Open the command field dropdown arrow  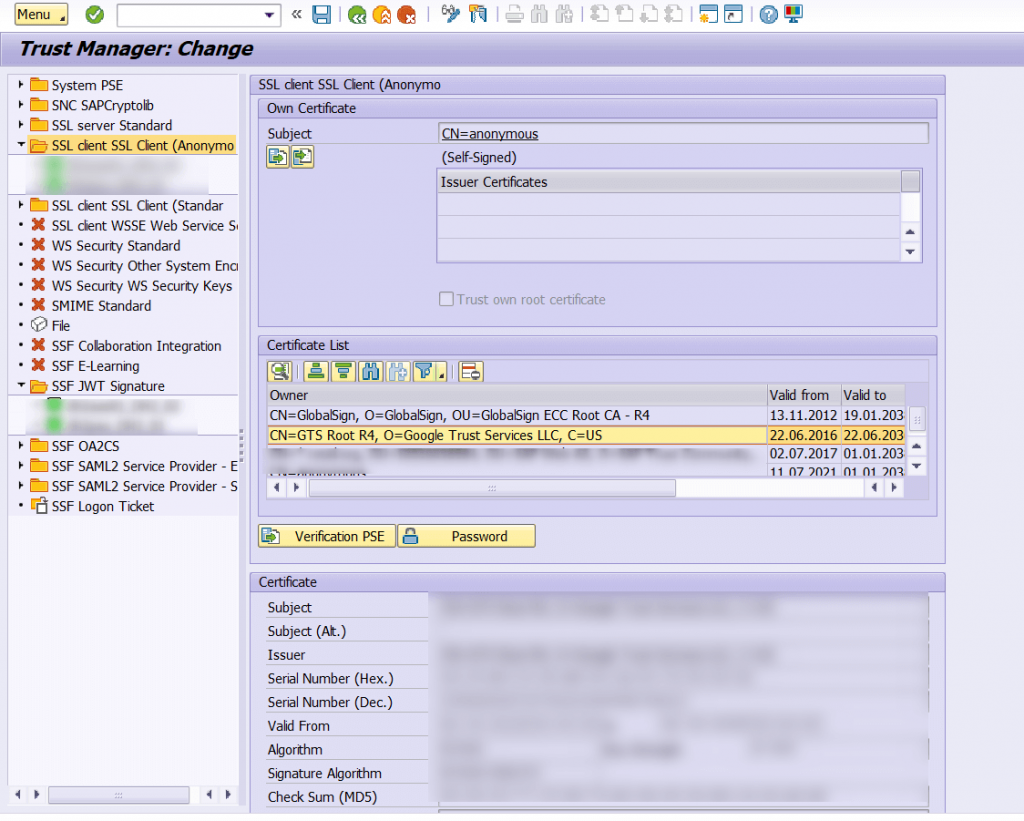click(x=269, y=15)
